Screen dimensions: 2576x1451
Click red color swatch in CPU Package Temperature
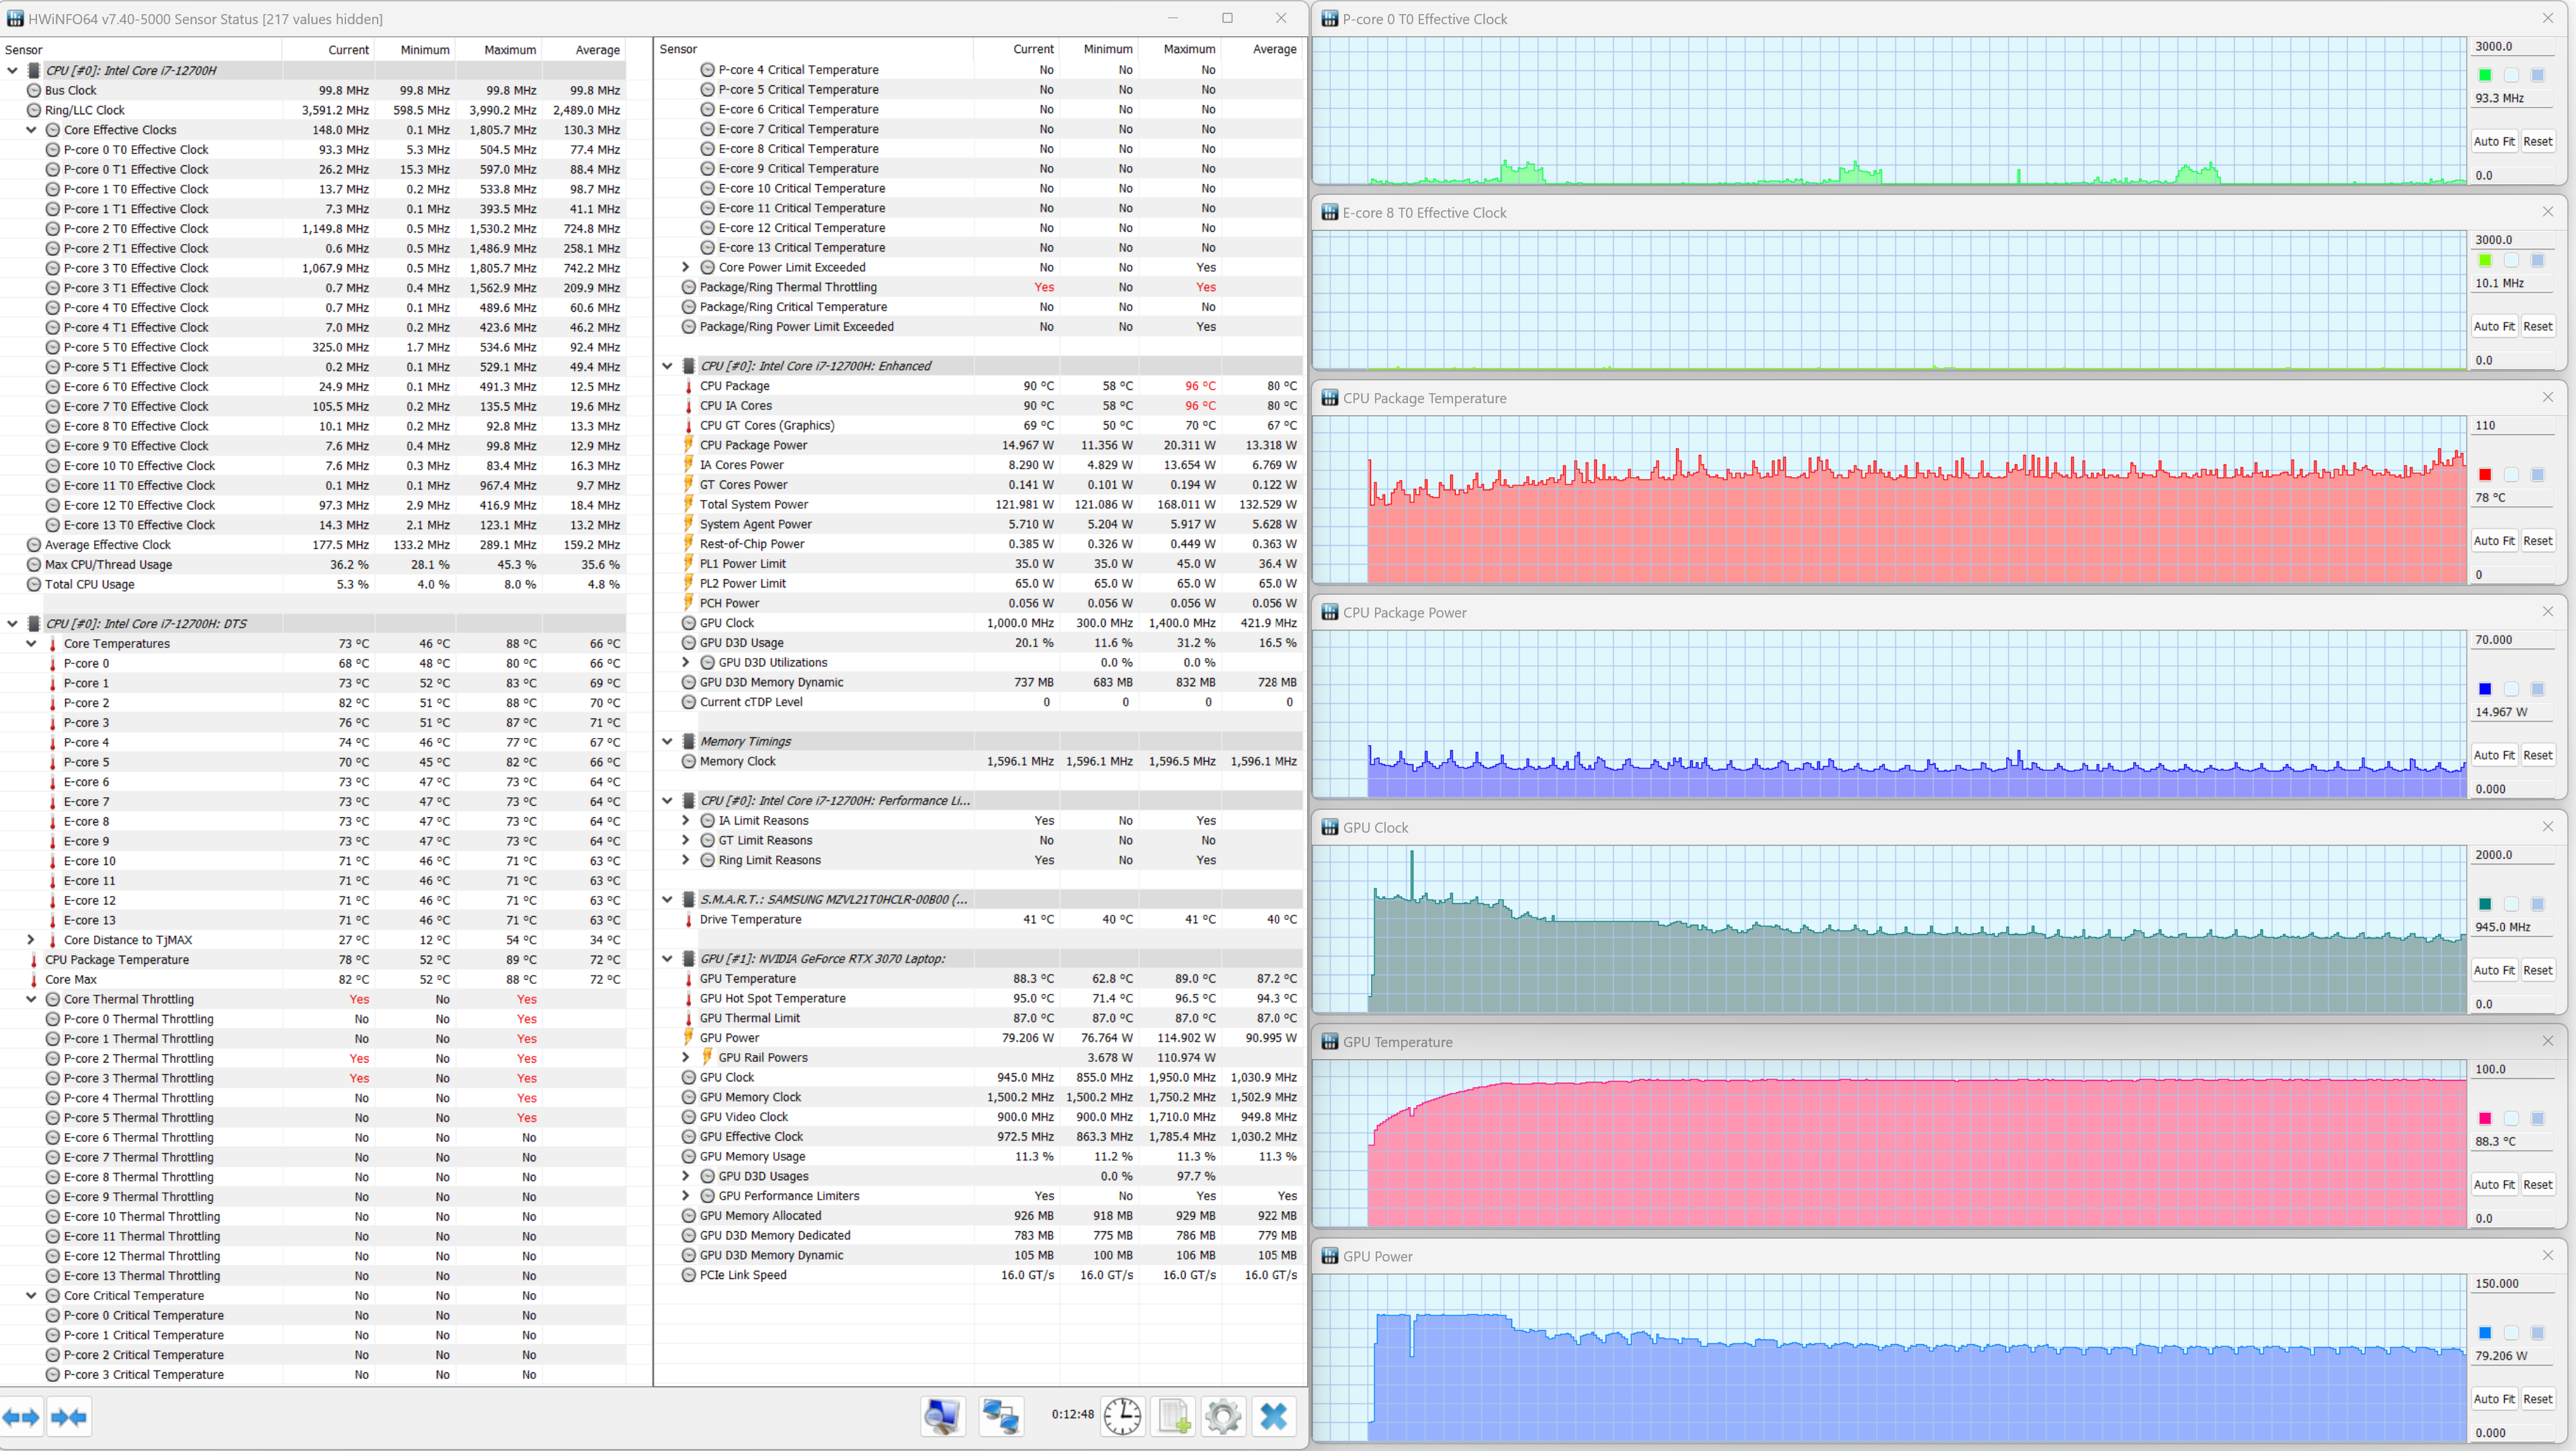pyautogui.click(x=2485, y=475)
